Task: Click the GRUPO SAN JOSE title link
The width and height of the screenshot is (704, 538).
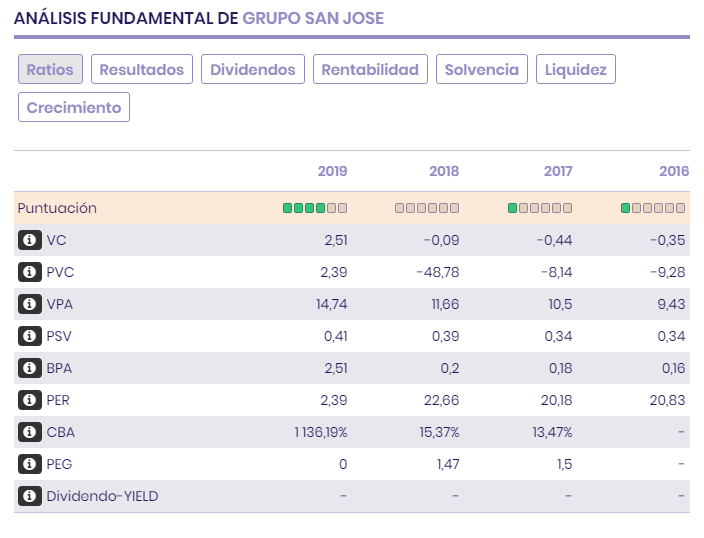Action: tap(313, 18)
